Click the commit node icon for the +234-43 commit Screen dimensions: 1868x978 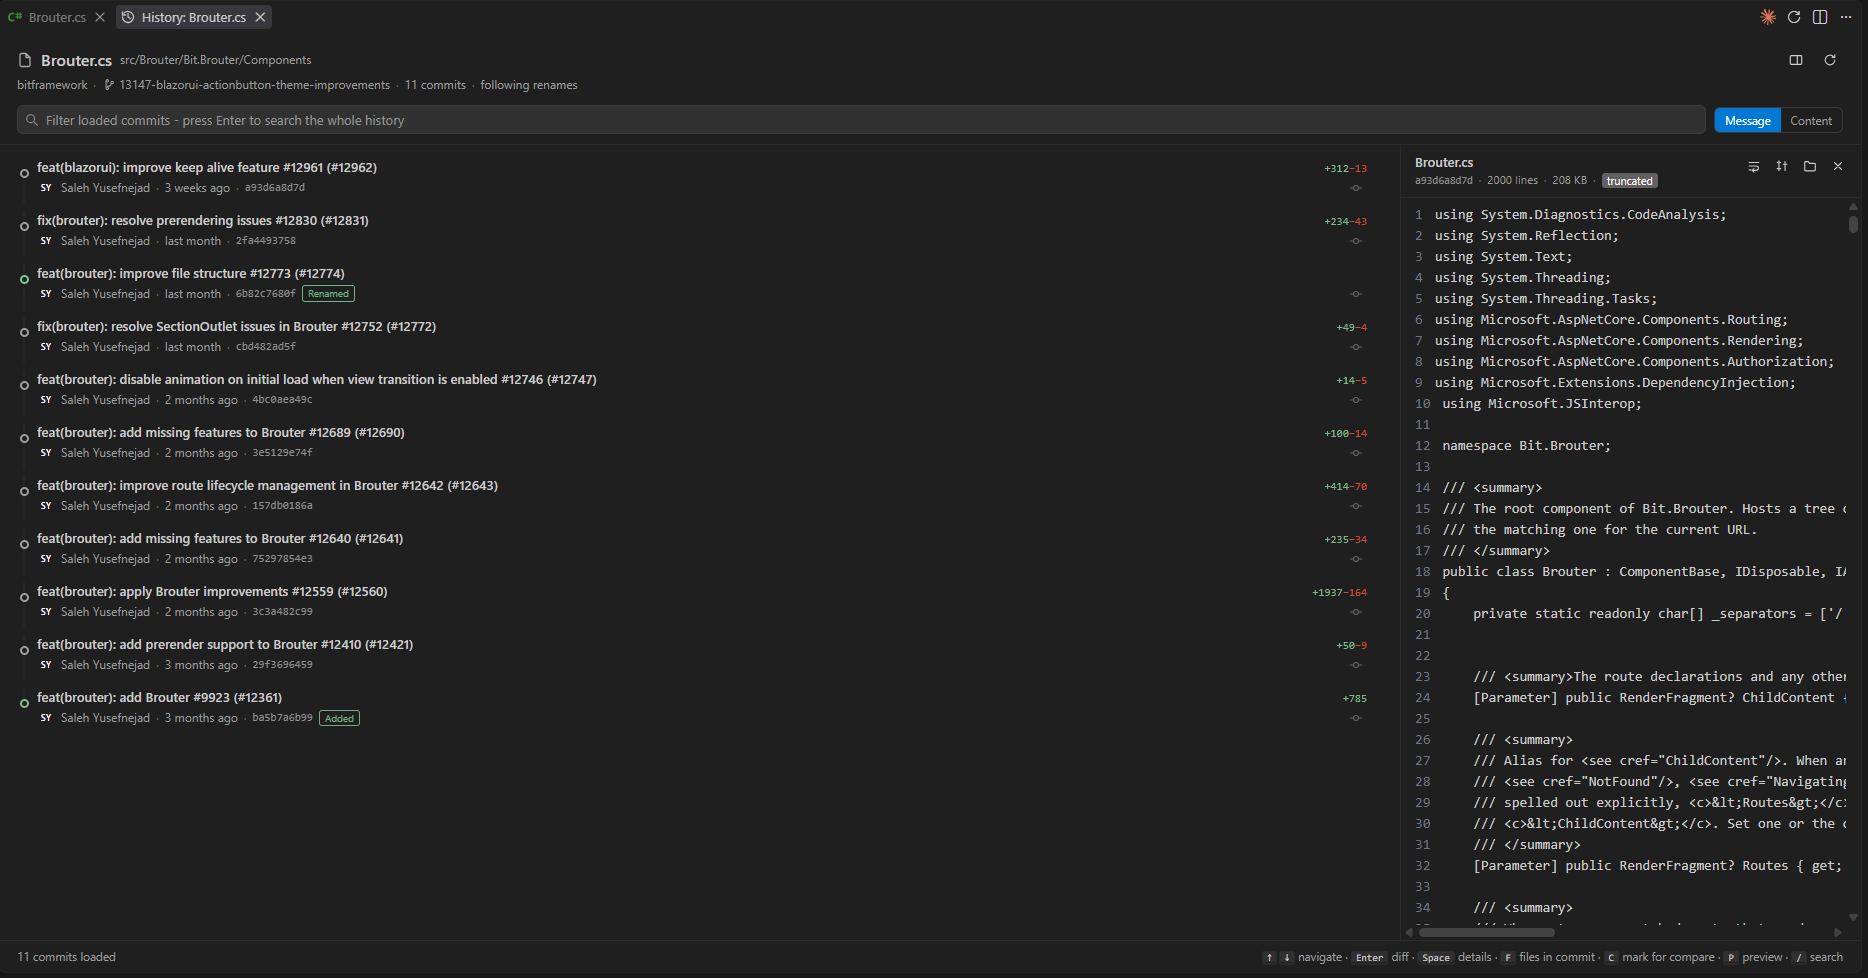point(1356,241)
